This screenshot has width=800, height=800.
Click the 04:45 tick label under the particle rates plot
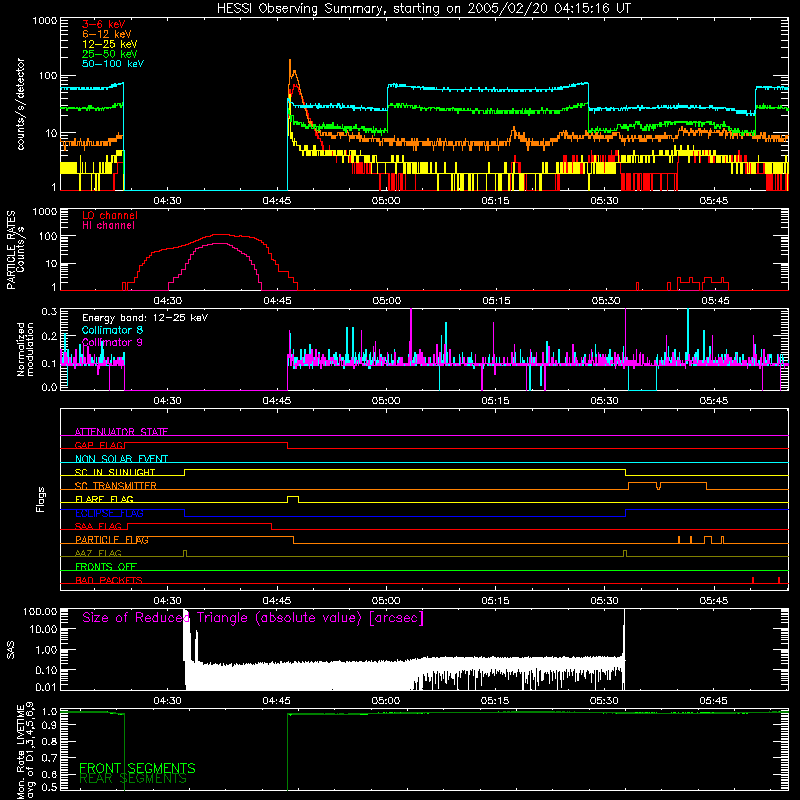[277, 301]
